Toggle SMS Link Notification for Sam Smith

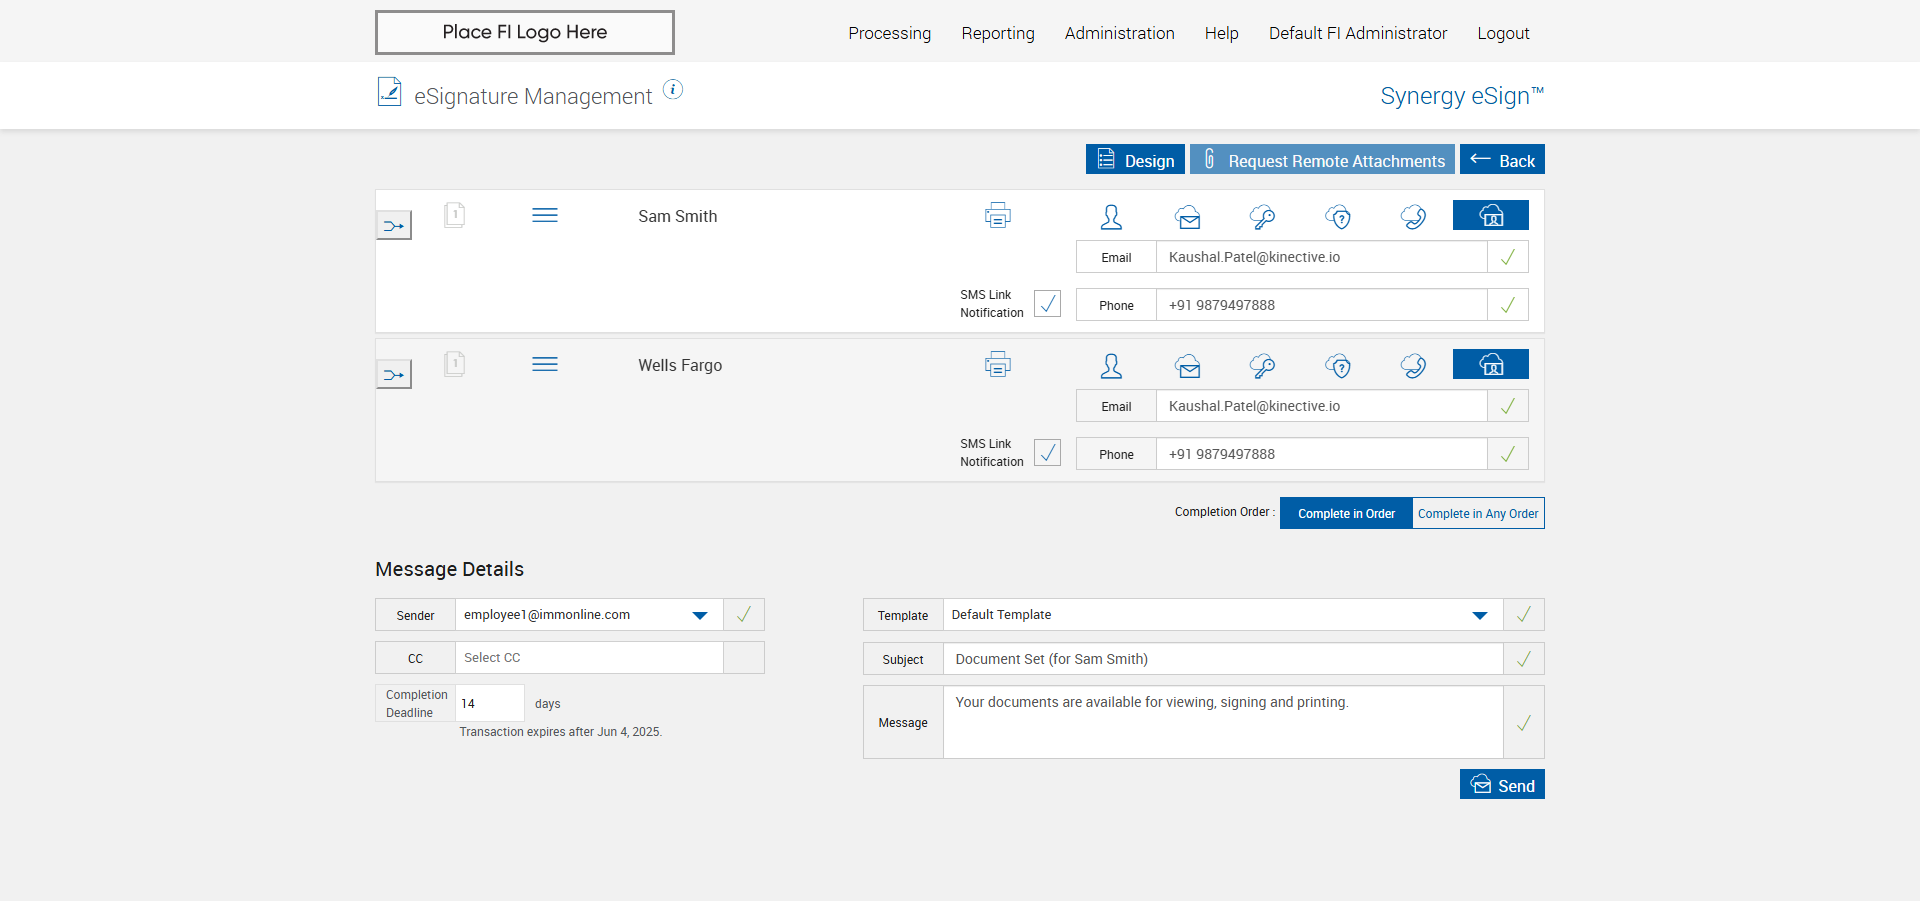point(1047,303)
